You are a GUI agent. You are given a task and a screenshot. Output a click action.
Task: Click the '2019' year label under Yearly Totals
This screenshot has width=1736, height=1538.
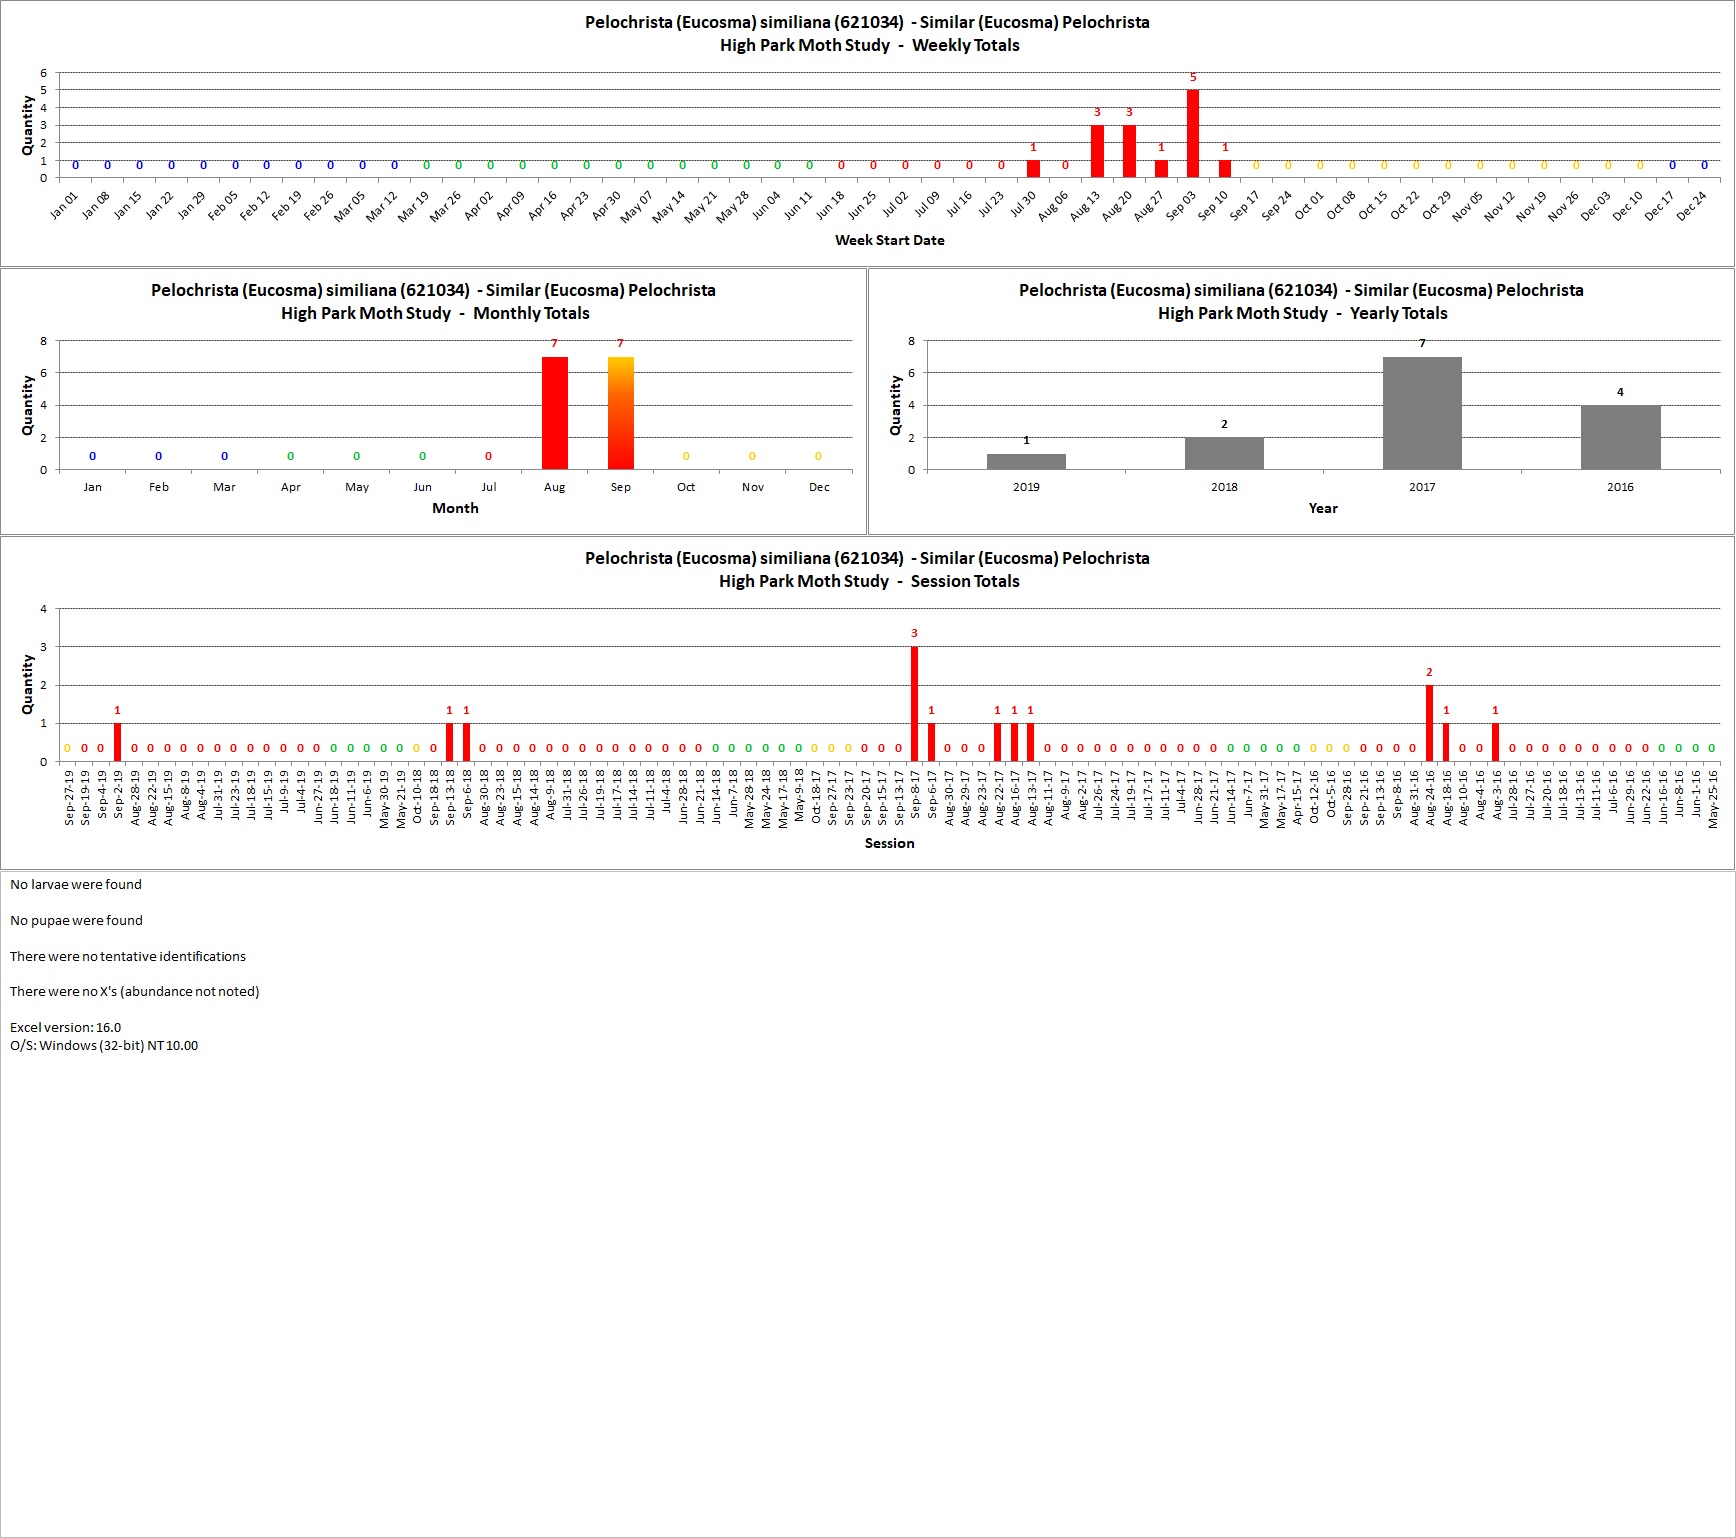[x=1026, y=487]
